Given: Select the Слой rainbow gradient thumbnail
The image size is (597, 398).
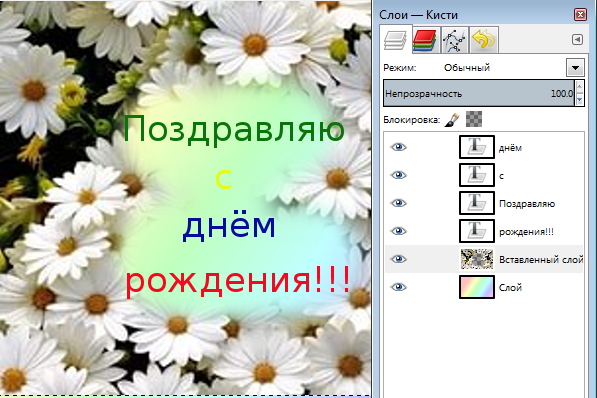Looking at the screenshot, I should click(477, 287).
